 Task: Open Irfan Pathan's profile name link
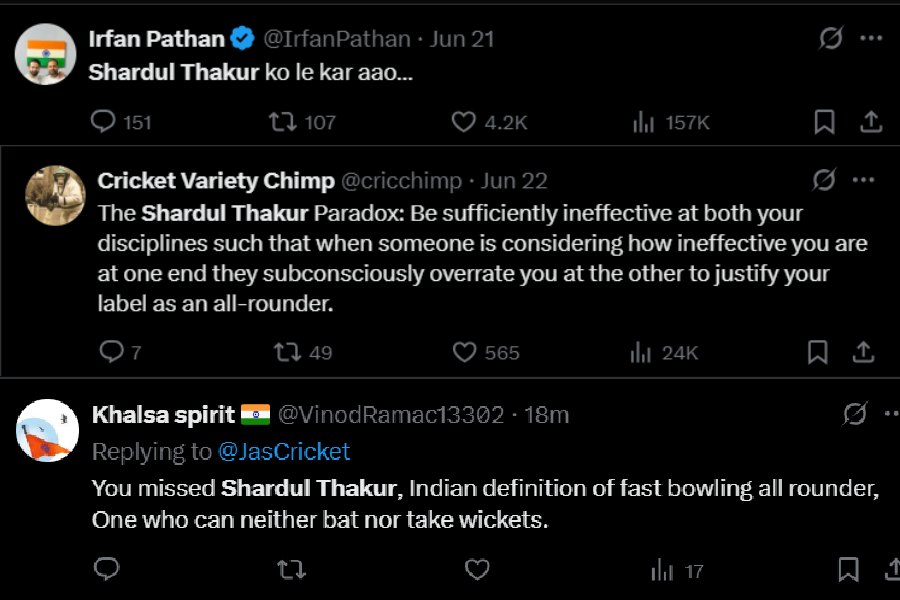[x=157, y=39]
